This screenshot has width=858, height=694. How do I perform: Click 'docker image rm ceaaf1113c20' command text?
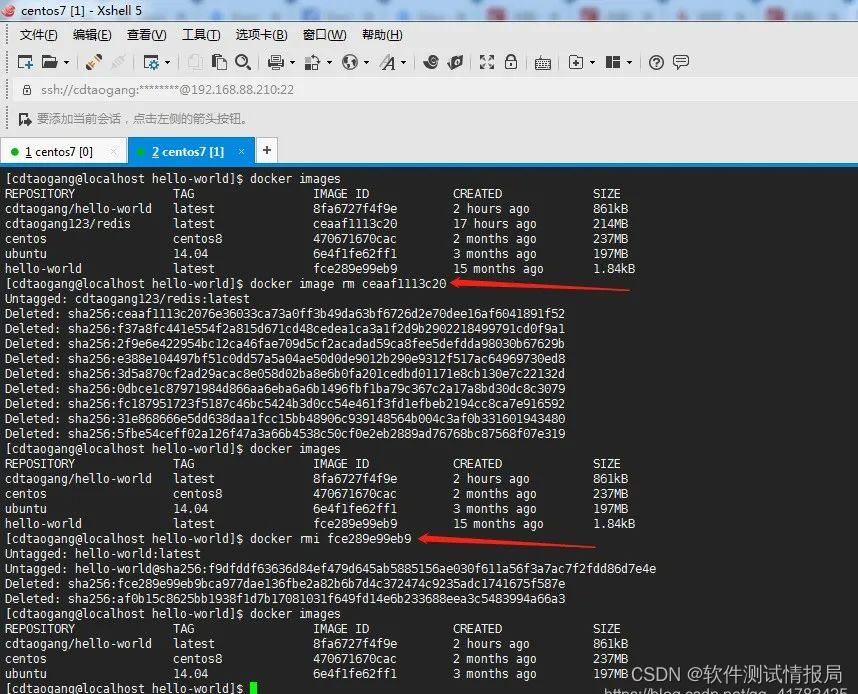click(x=348, y=284)
